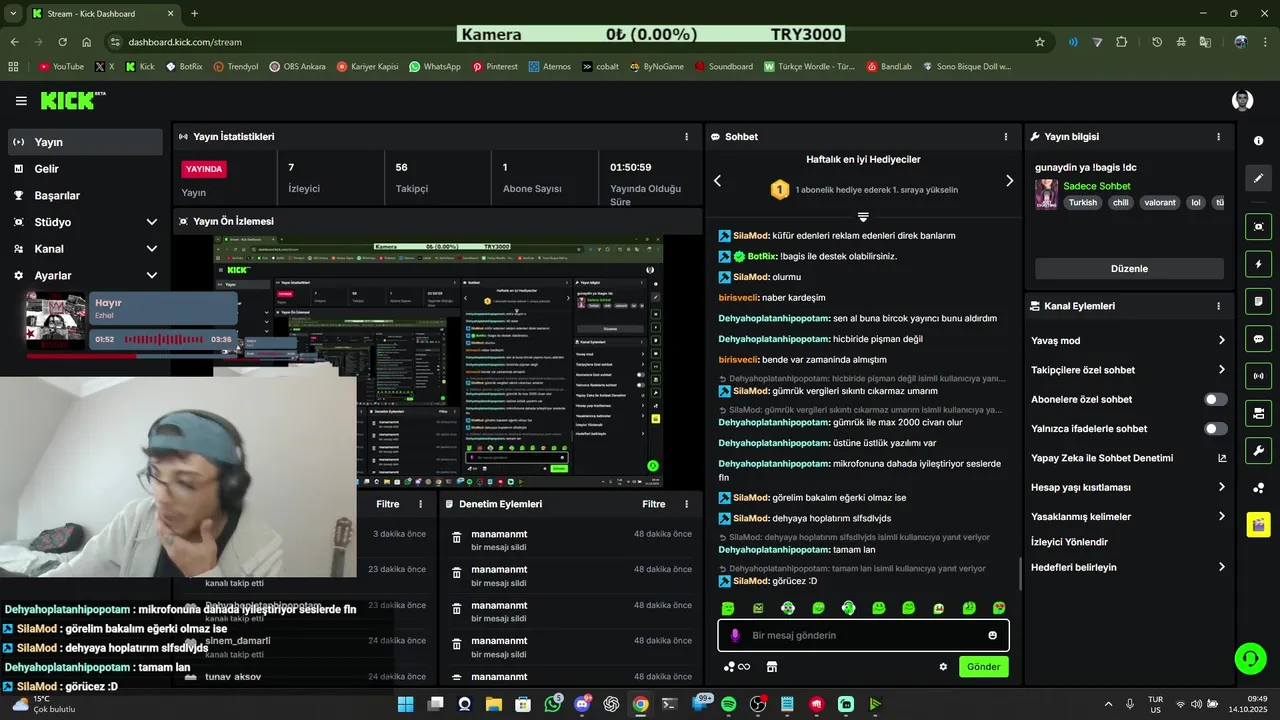Click the purple microphone in message box
The height and width of the screenshot is (720, 1280).
pos(735,635)
